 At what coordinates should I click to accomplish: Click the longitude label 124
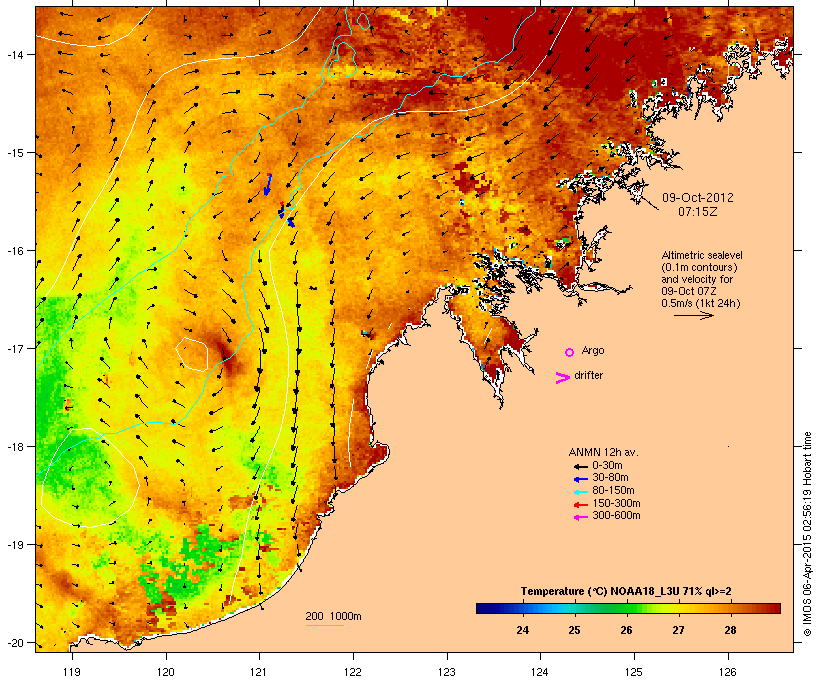tap(540, 672)
